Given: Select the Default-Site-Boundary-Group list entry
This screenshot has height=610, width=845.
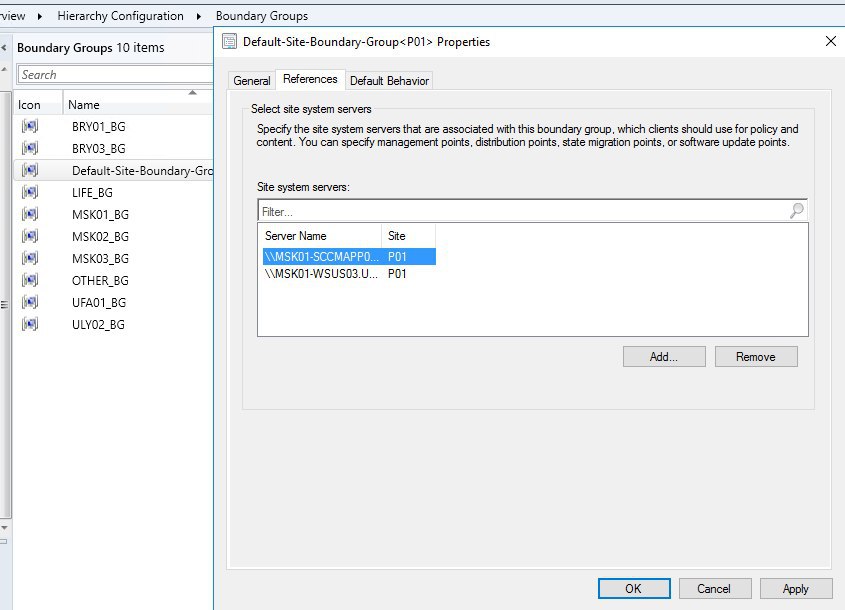Looking at the screenshot, I should click(x=142, y=171).
